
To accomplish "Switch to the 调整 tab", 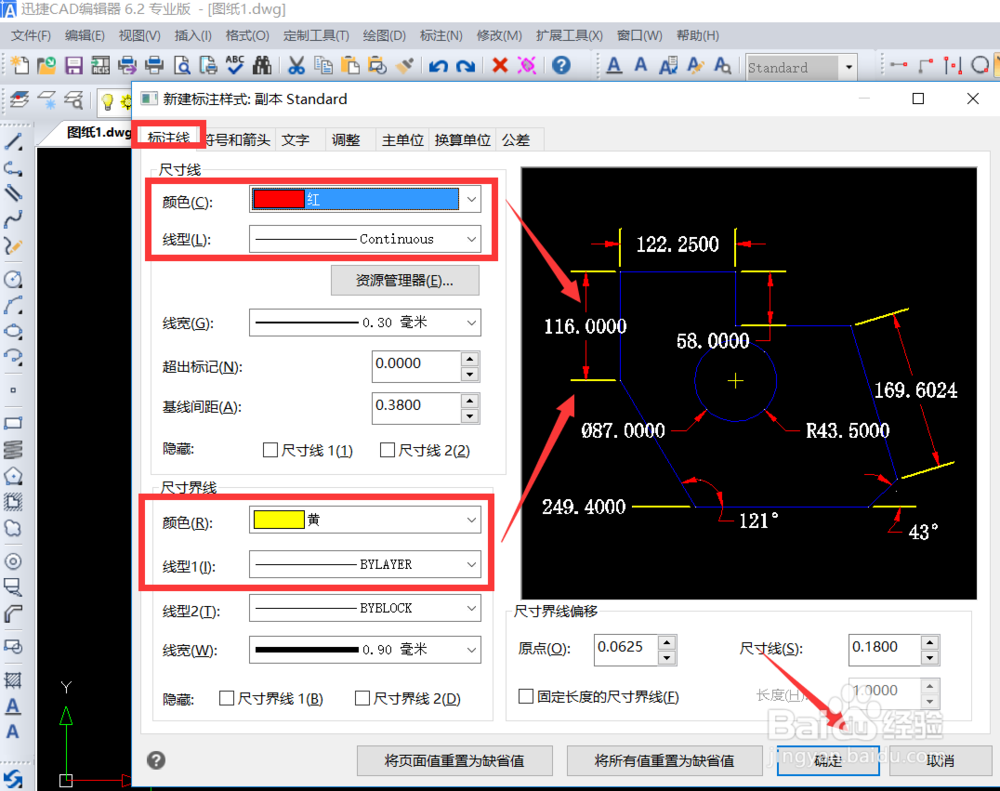I will click(346, 140).
